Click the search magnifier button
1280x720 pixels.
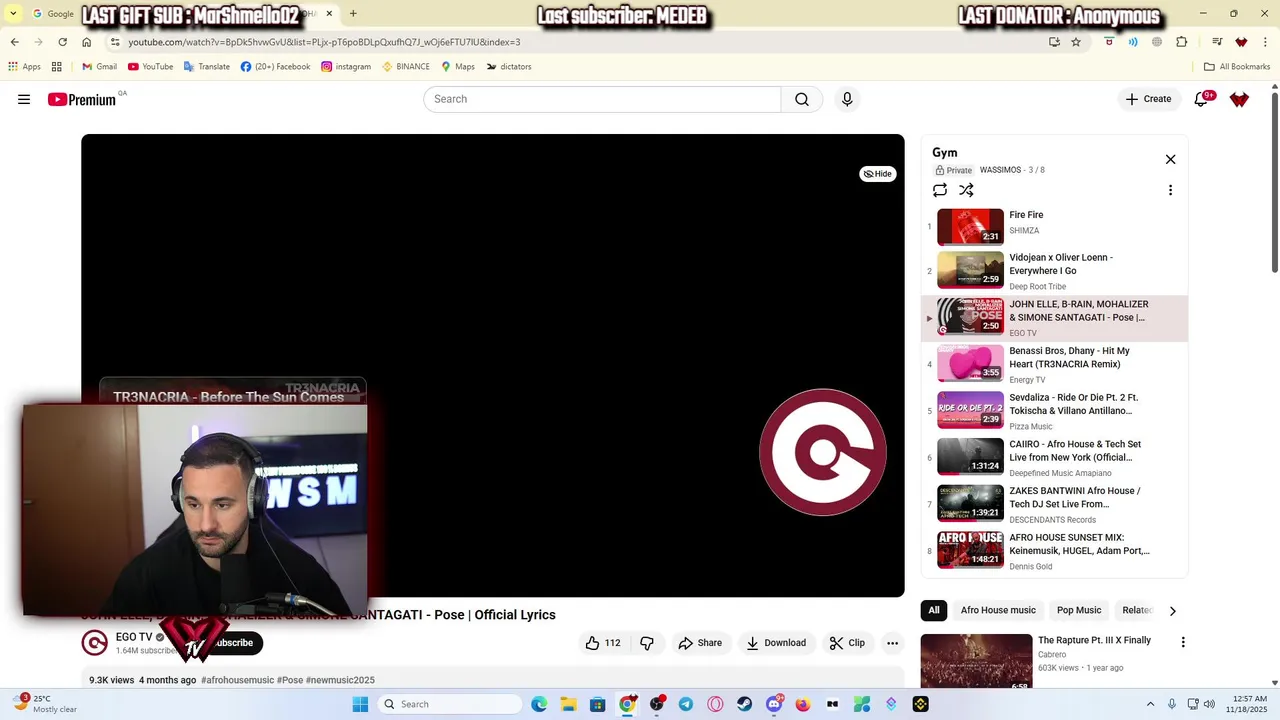(802, 99)
